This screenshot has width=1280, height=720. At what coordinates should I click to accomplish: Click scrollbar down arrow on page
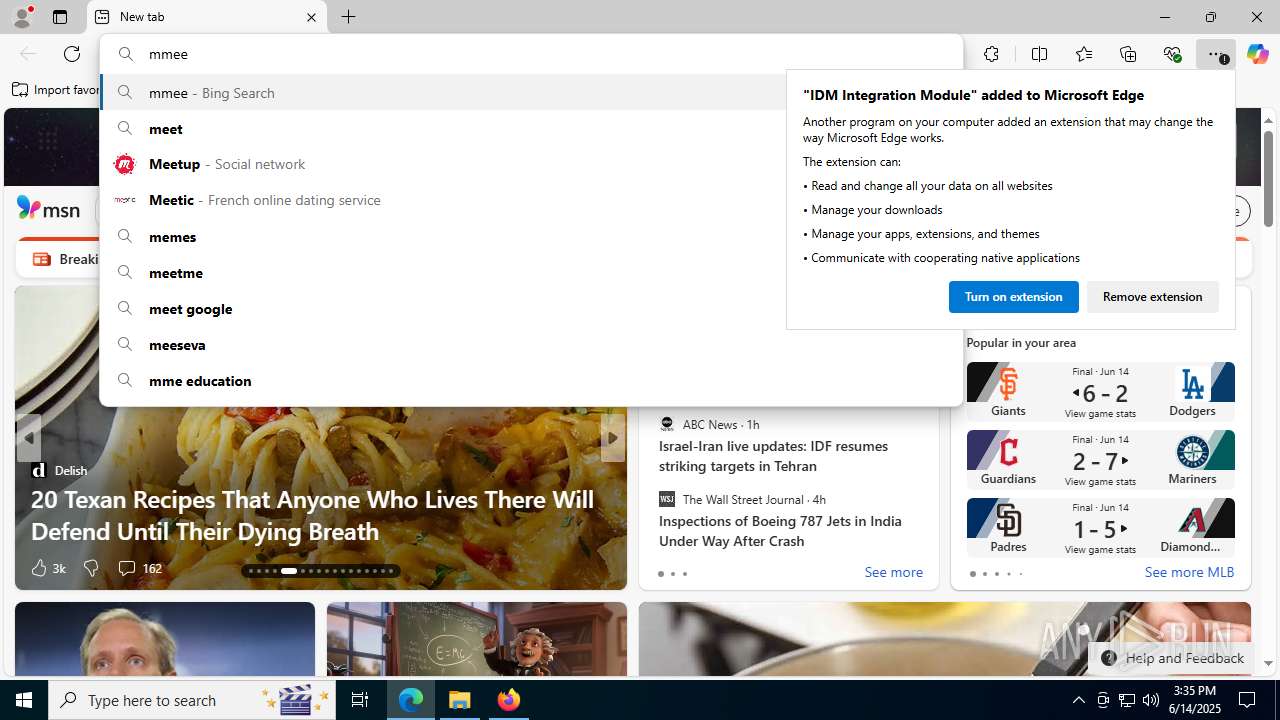[x=1268, y=663]
